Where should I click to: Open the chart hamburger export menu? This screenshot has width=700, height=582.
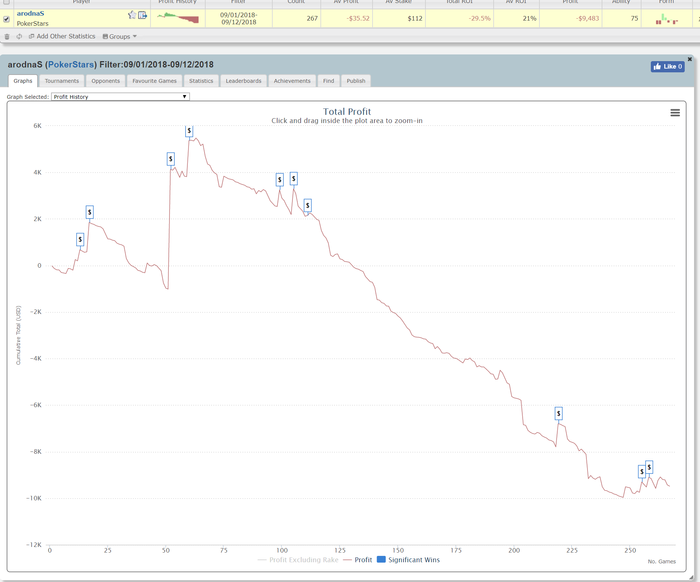[x=675, y=113]
